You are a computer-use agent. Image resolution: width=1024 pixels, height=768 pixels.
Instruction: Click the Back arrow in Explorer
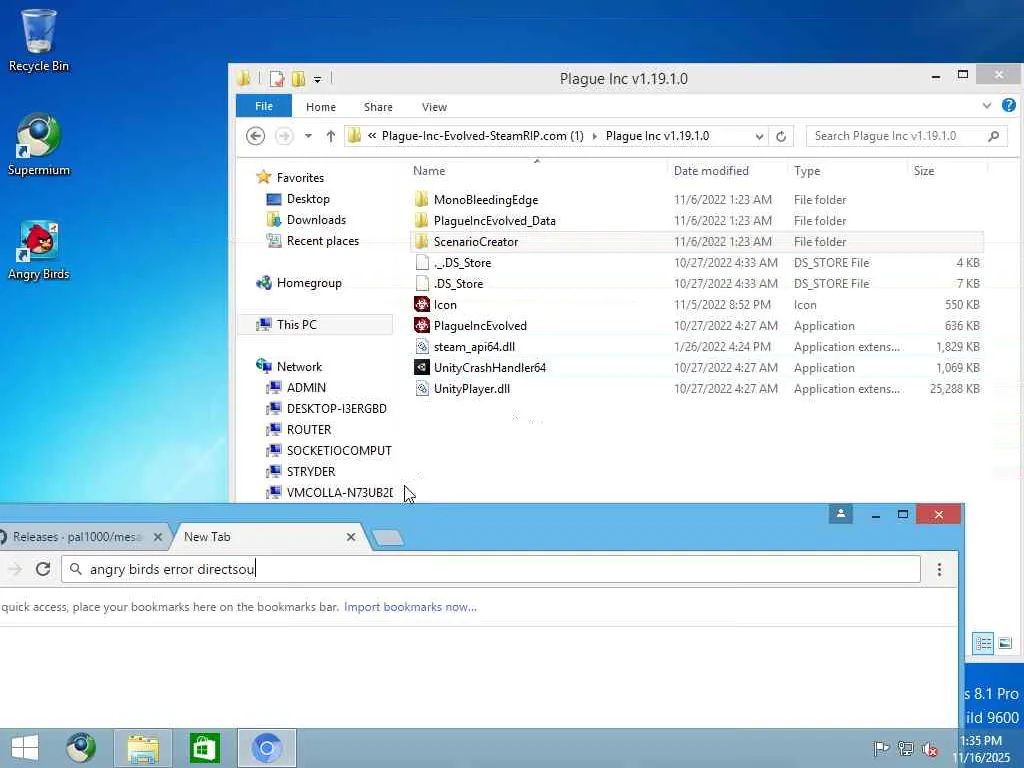255,136
